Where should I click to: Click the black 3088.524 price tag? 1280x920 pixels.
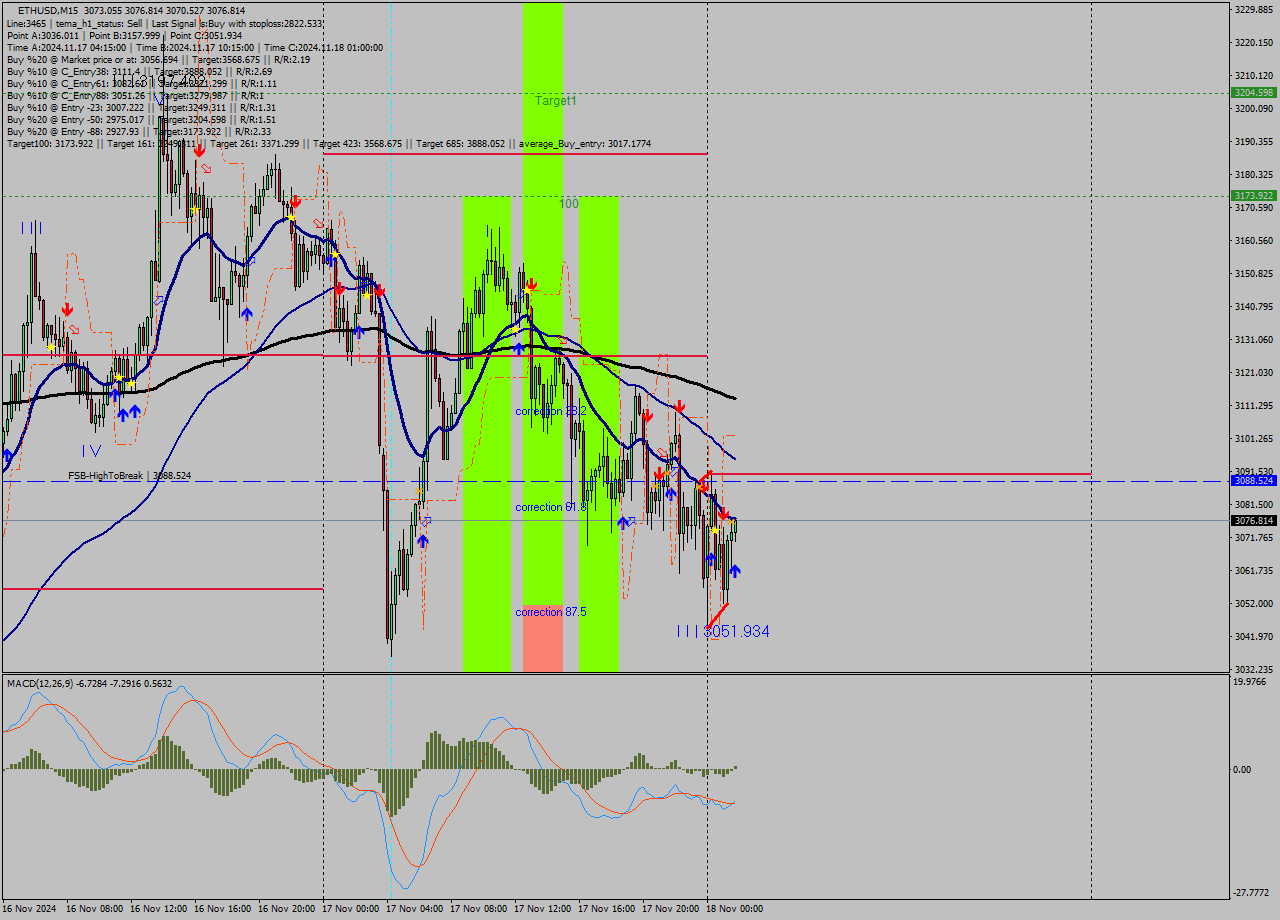coord(1254,481)
